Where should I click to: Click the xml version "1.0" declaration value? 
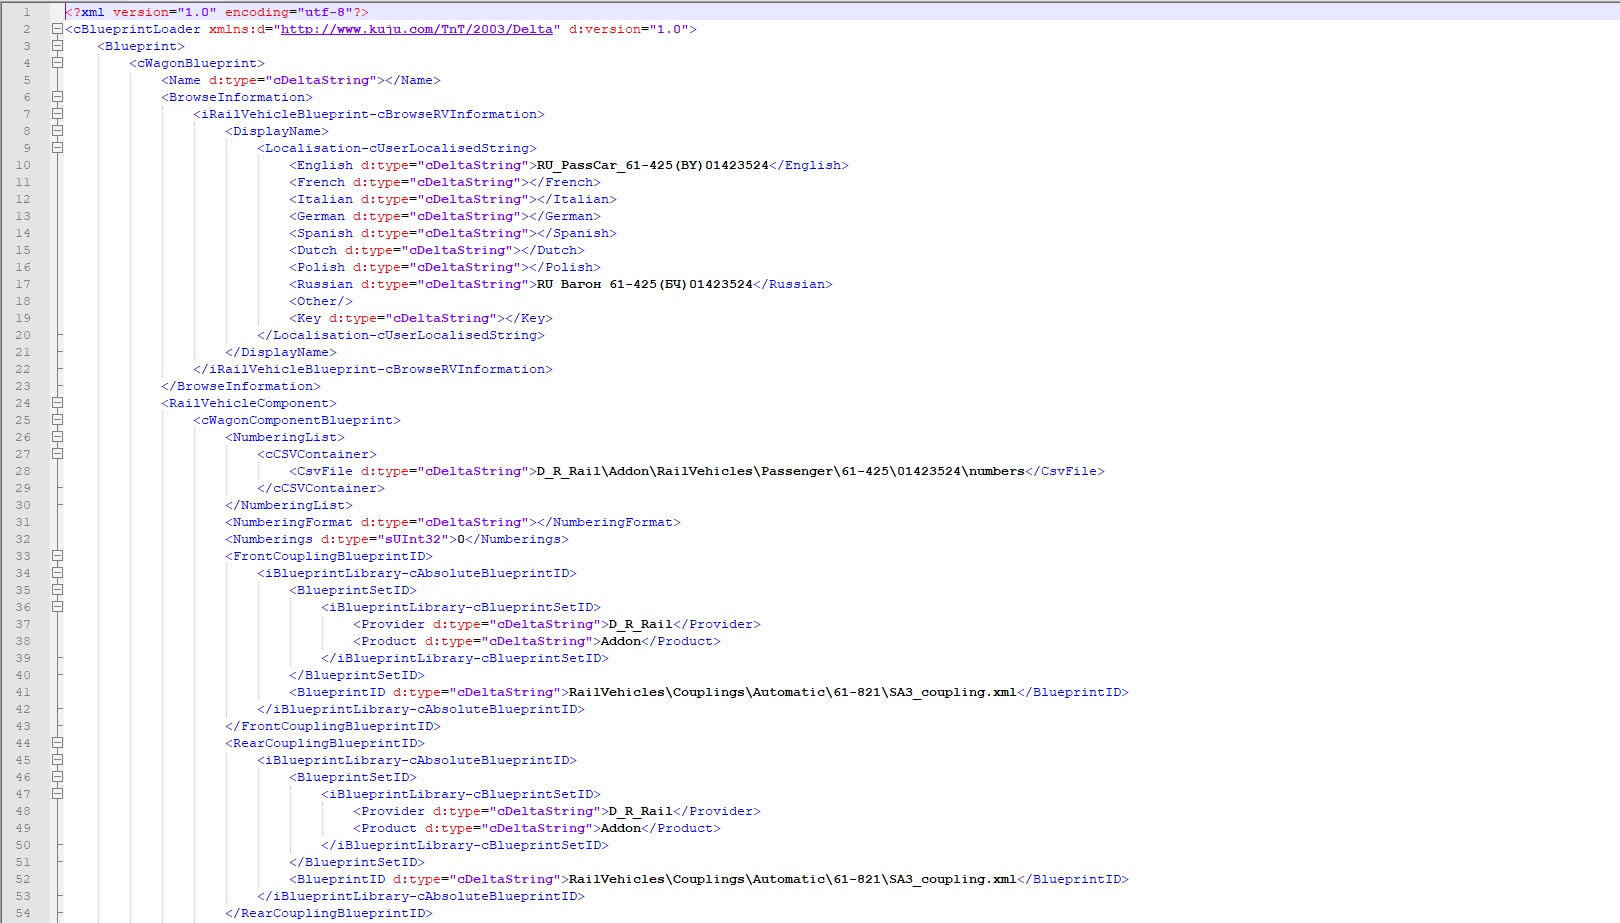pos(197,12)
